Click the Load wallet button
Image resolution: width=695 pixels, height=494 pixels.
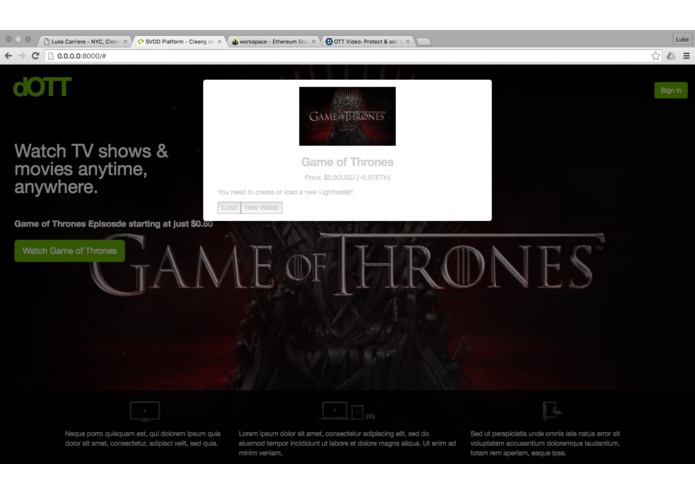229,207
